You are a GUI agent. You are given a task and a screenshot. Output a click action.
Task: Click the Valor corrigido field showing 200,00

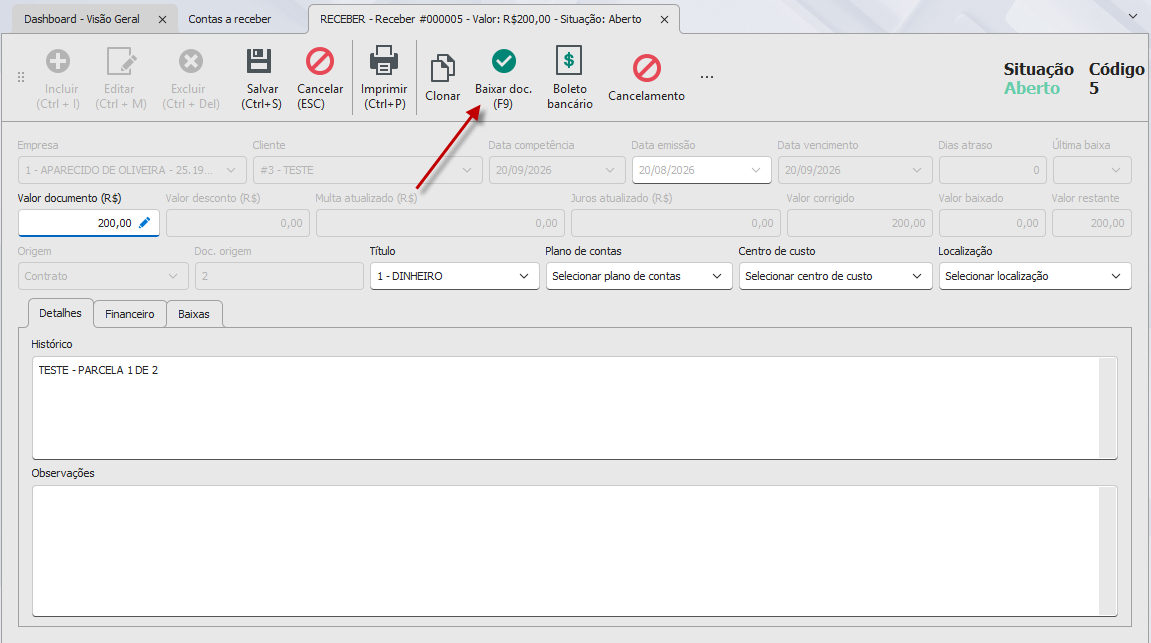(860, 223)
